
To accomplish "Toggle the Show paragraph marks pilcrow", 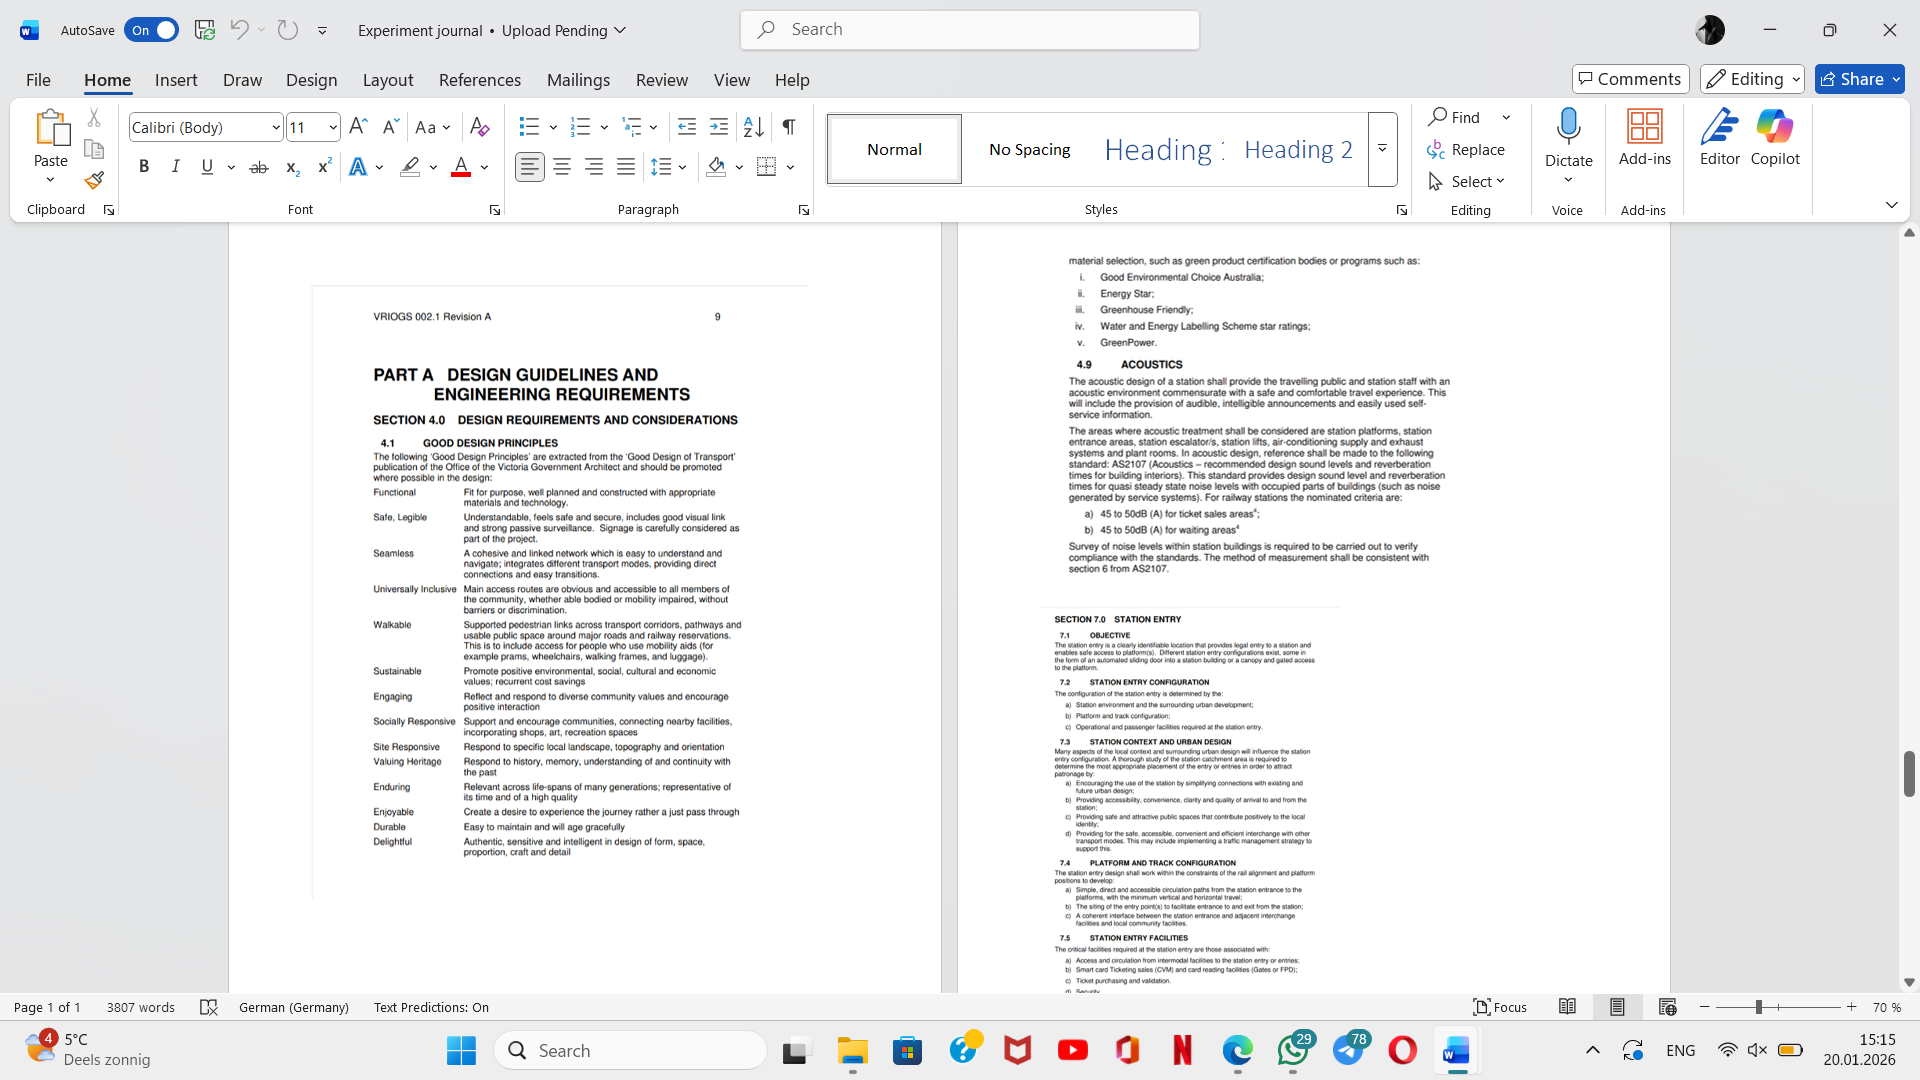I will pos(789,127).
